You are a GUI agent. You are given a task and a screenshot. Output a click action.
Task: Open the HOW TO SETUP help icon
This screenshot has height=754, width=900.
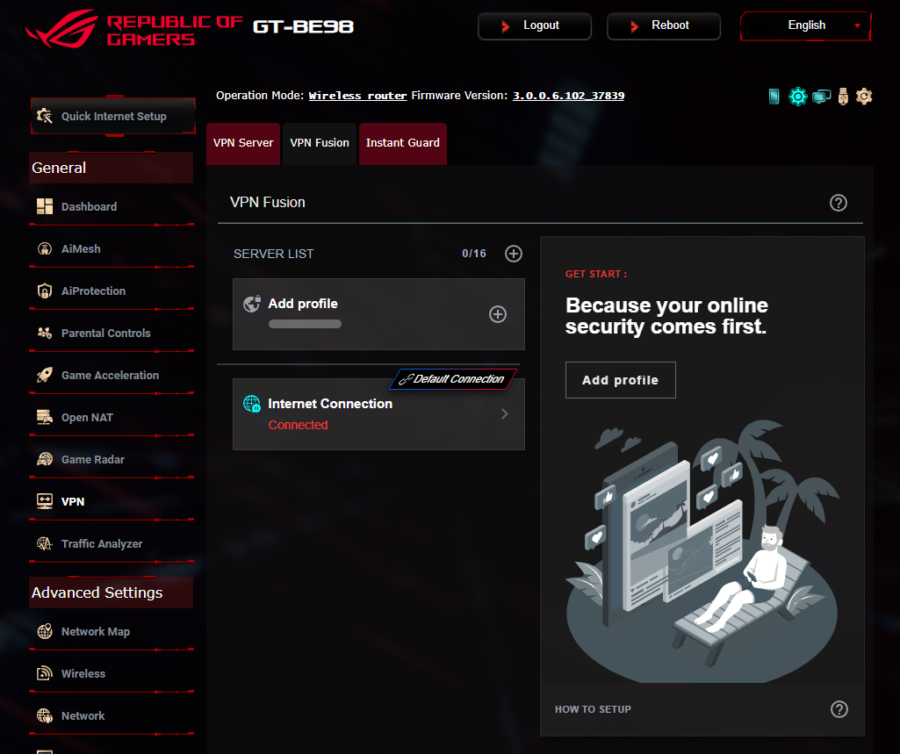pos(839,709)
